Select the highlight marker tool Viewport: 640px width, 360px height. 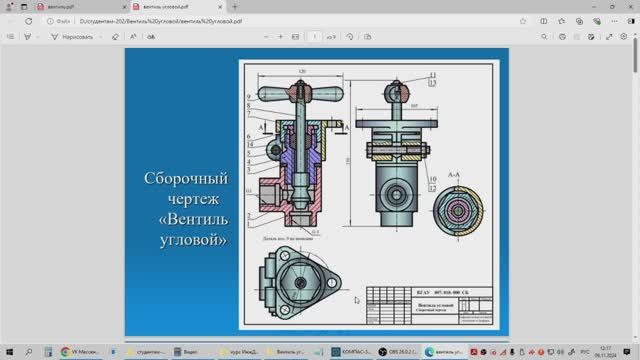[x=28, y=37]
